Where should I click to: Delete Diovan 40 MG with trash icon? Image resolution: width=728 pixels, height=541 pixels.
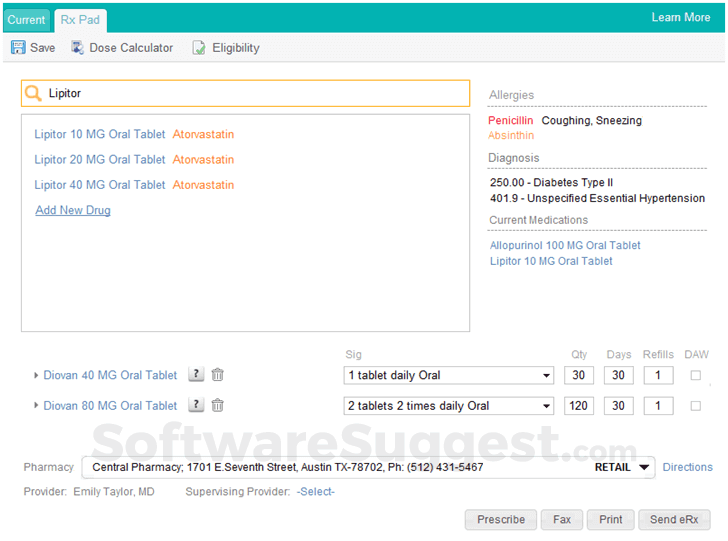pyautogui.click(x=218, y=376)
